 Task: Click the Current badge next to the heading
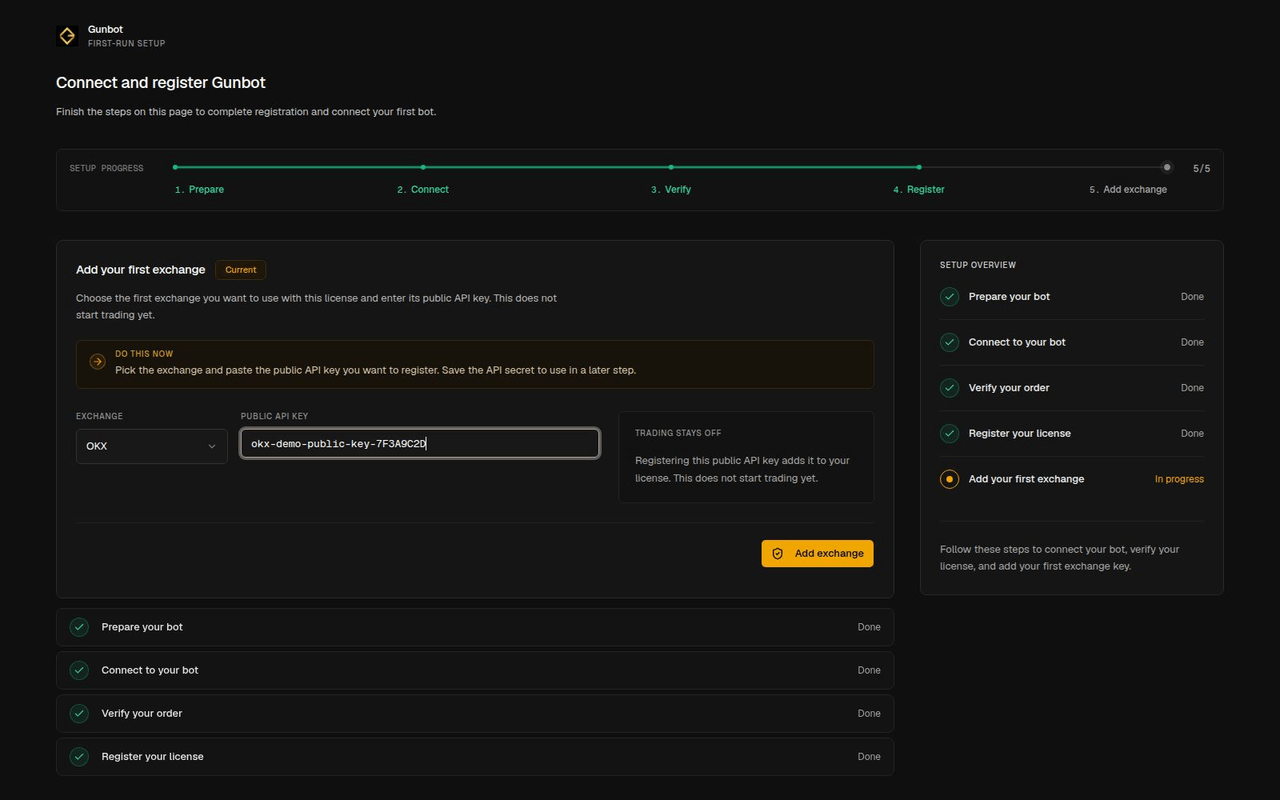tap(241, 270)
